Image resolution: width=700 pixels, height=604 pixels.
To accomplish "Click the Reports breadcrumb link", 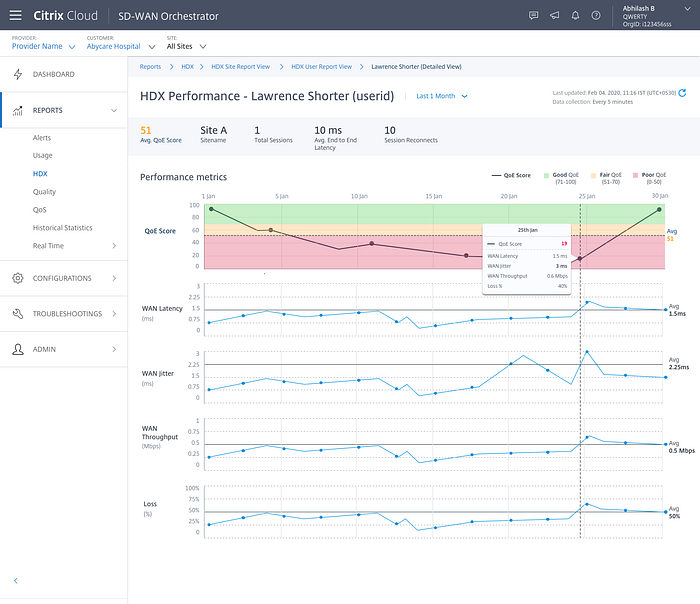I will click(x=150, y=67).
